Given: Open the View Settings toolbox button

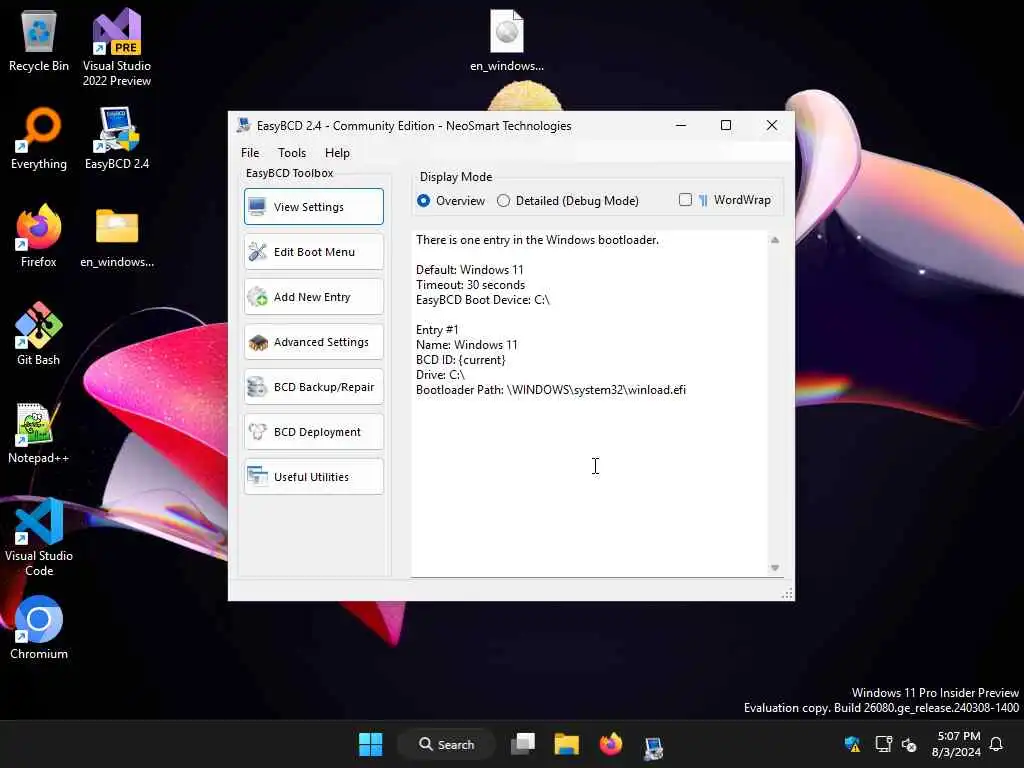Looking at the screenshot, I should pyautogui.click(x=313, y=206).
